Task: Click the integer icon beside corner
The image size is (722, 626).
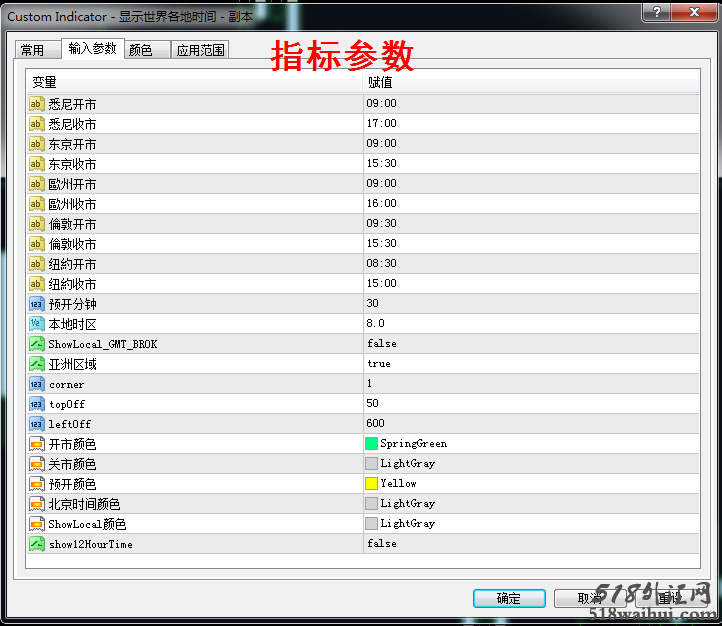Action: pos(36,384)
